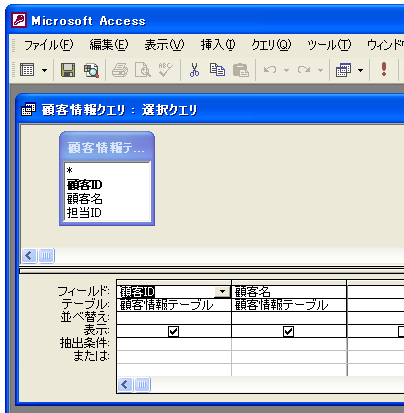Open the View button dropdown arrow
This screenshot has height=413, width=404.
(x=44, y=70)
